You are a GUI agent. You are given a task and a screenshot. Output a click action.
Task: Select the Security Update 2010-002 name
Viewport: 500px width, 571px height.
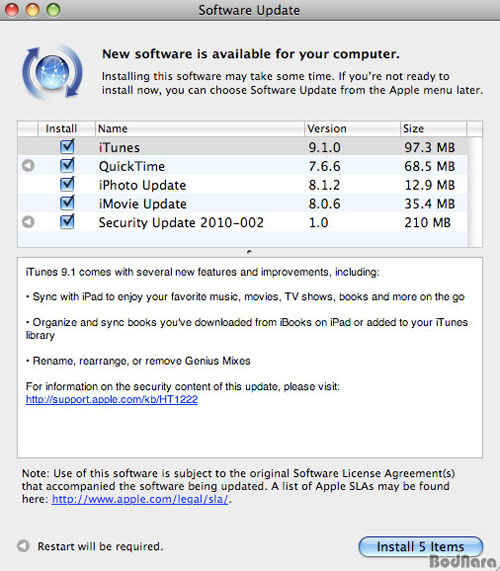(x=181, y=223)
